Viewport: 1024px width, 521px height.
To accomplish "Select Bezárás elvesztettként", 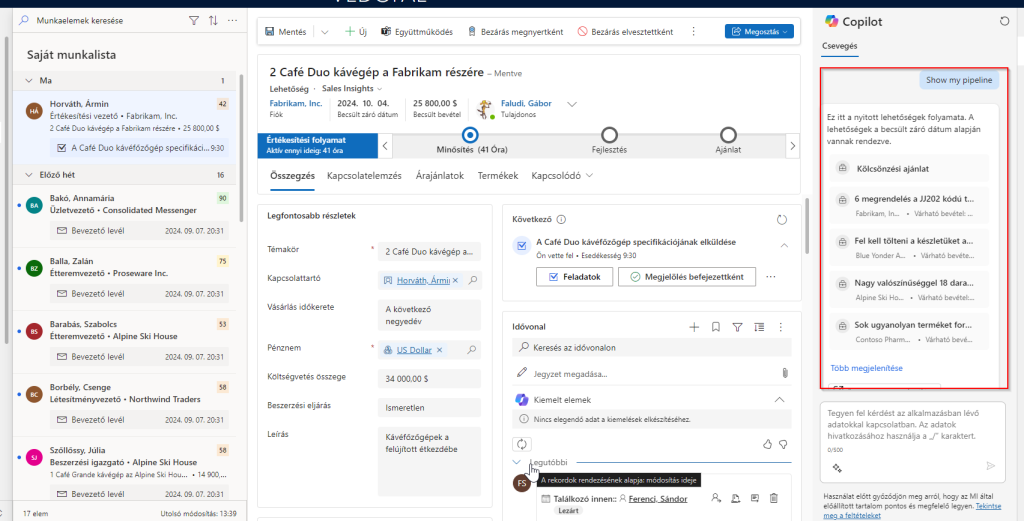I will coord(625,31).
